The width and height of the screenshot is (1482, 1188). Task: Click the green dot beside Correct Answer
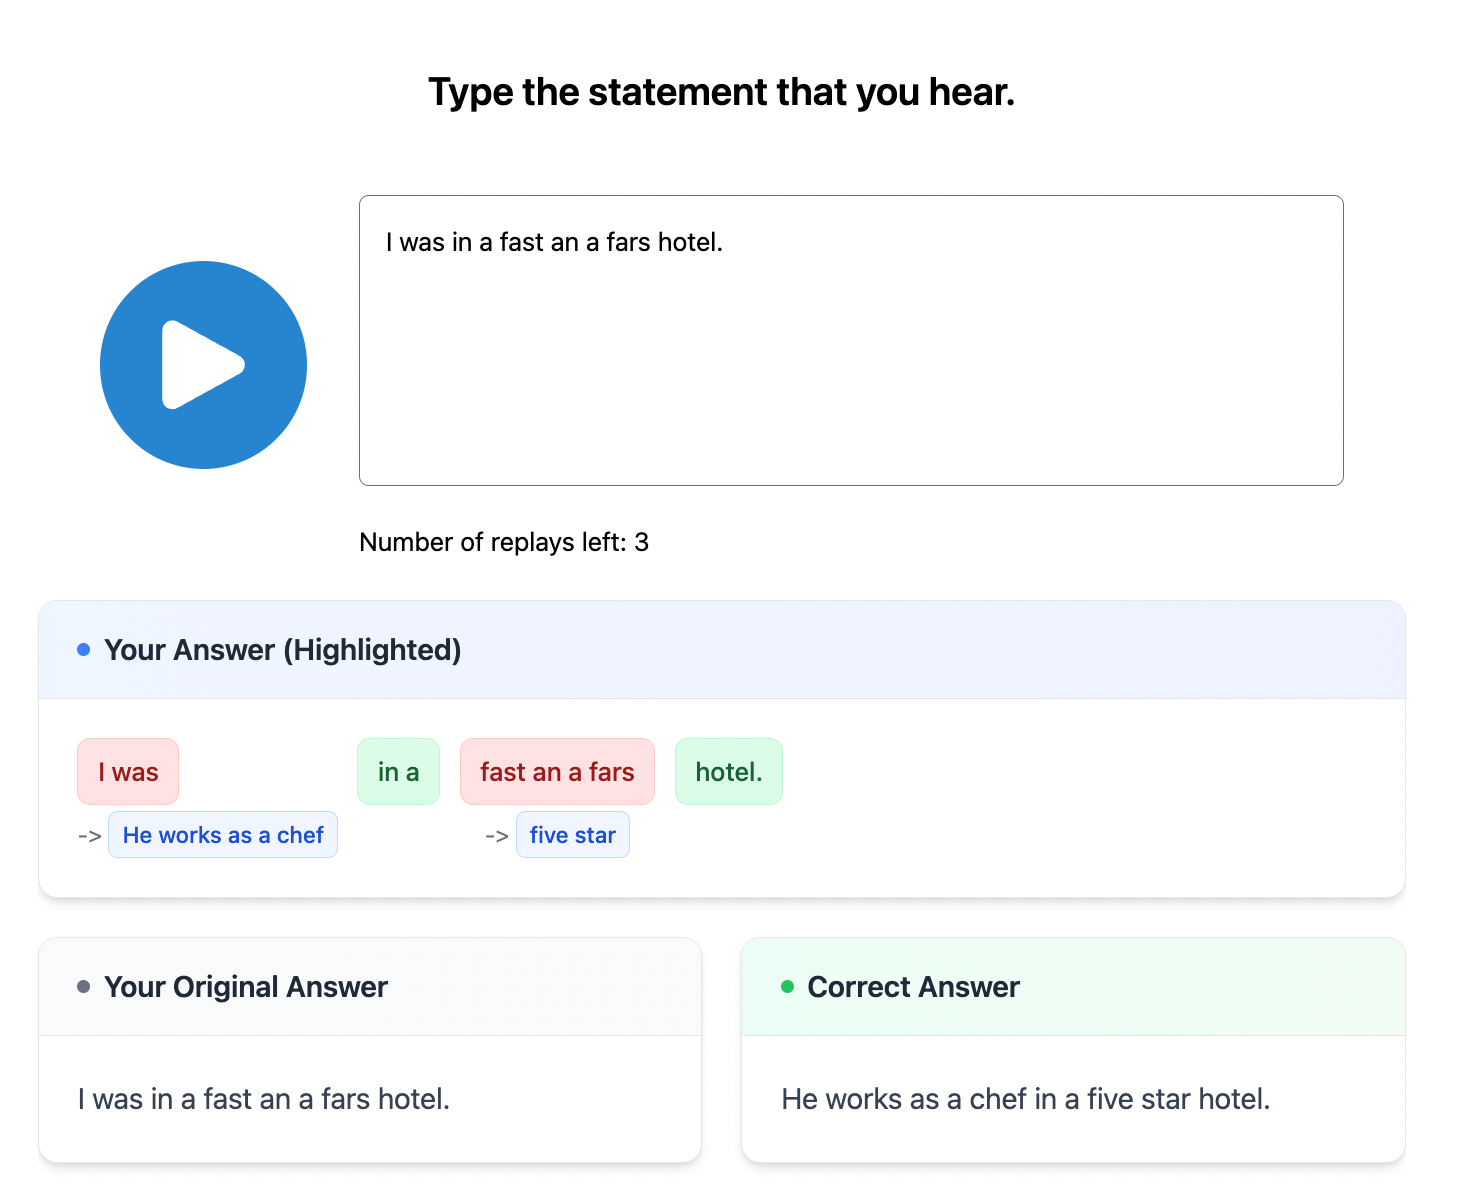[787, 987]
